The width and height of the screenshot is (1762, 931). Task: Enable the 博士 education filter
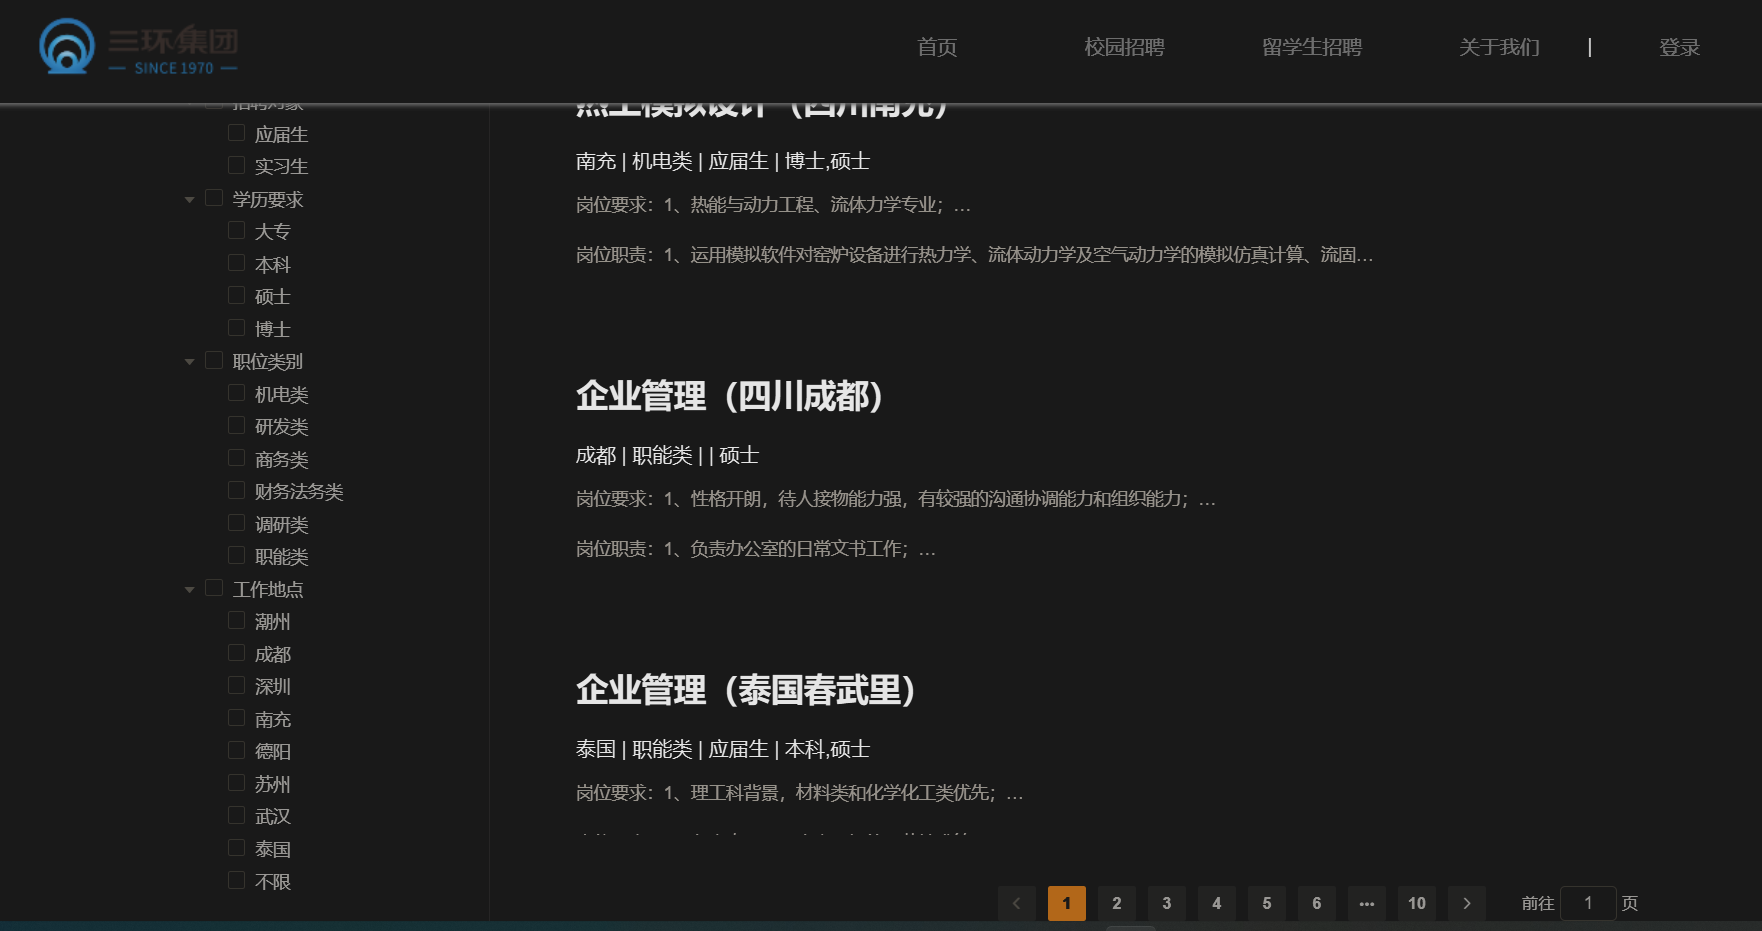pyautogui.click(x=237, y=327)
